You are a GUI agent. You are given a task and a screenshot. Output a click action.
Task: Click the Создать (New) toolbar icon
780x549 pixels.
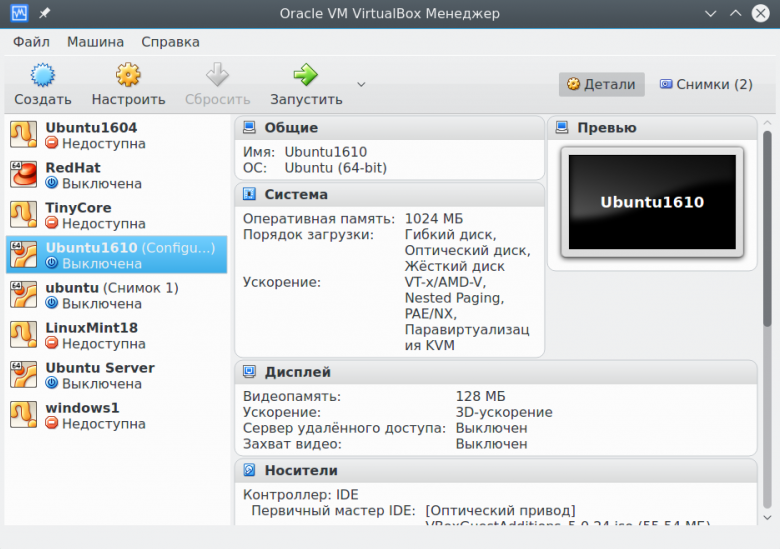[x=43, y=75]
